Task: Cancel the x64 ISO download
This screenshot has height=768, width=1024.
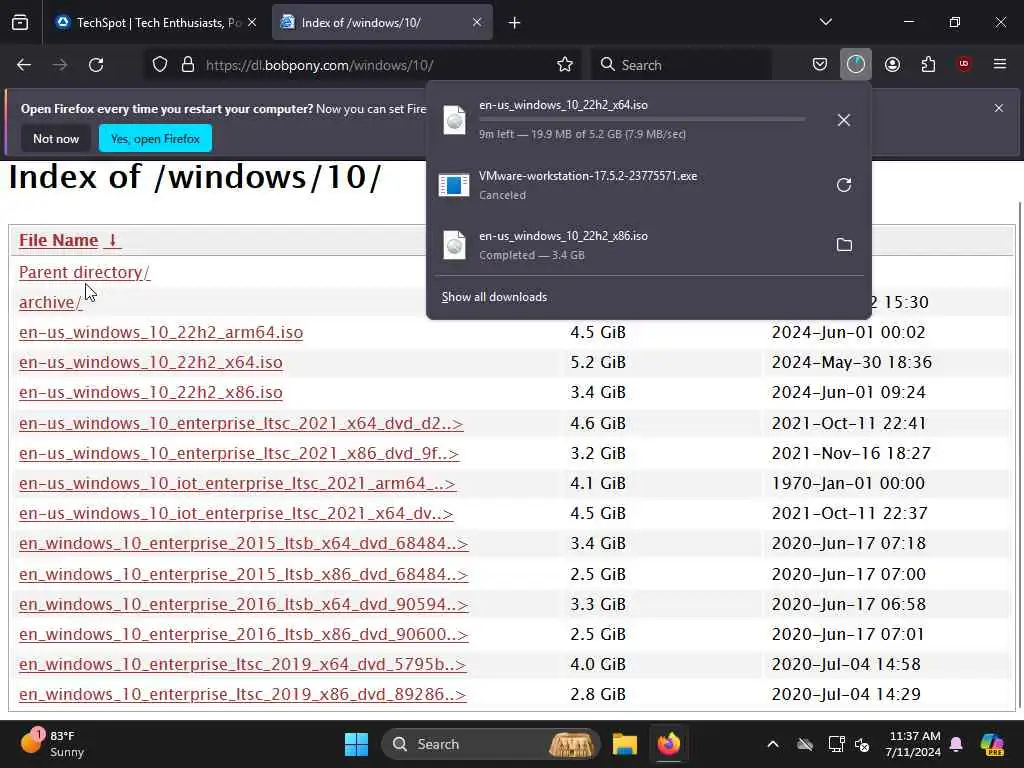Action: [x=844, y=120]
